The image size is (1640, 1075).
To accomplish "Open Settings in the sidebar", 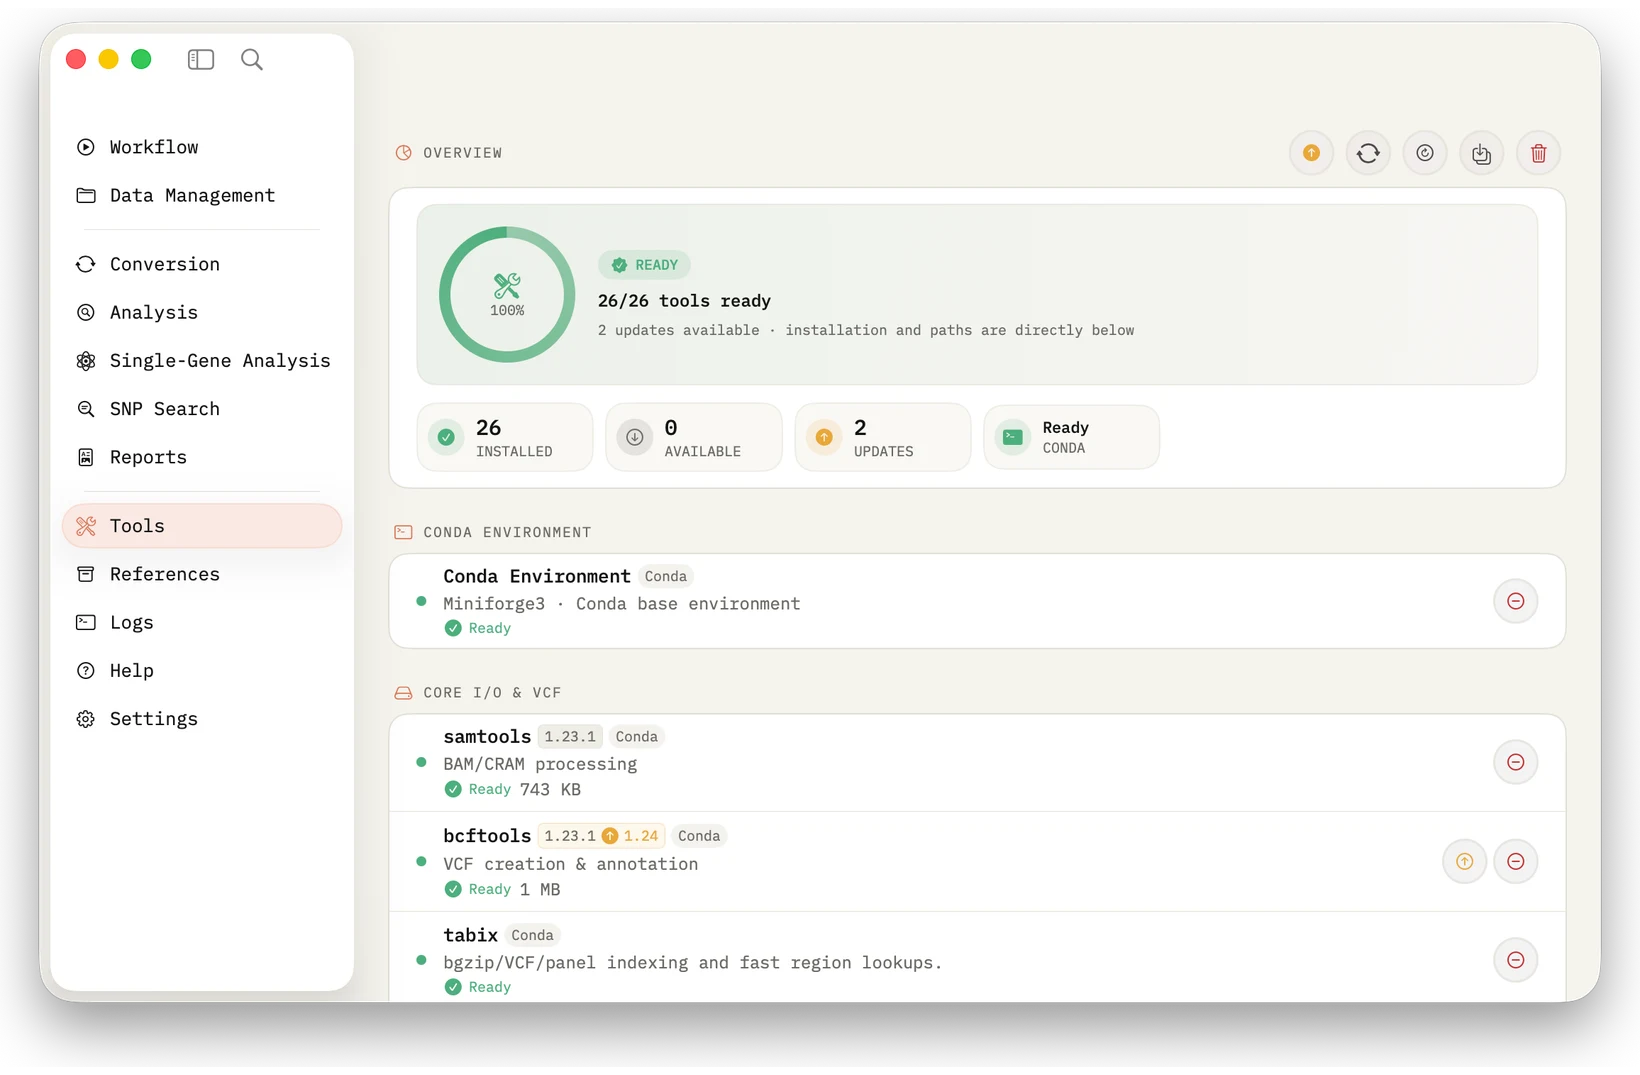I will coord(202,719).
